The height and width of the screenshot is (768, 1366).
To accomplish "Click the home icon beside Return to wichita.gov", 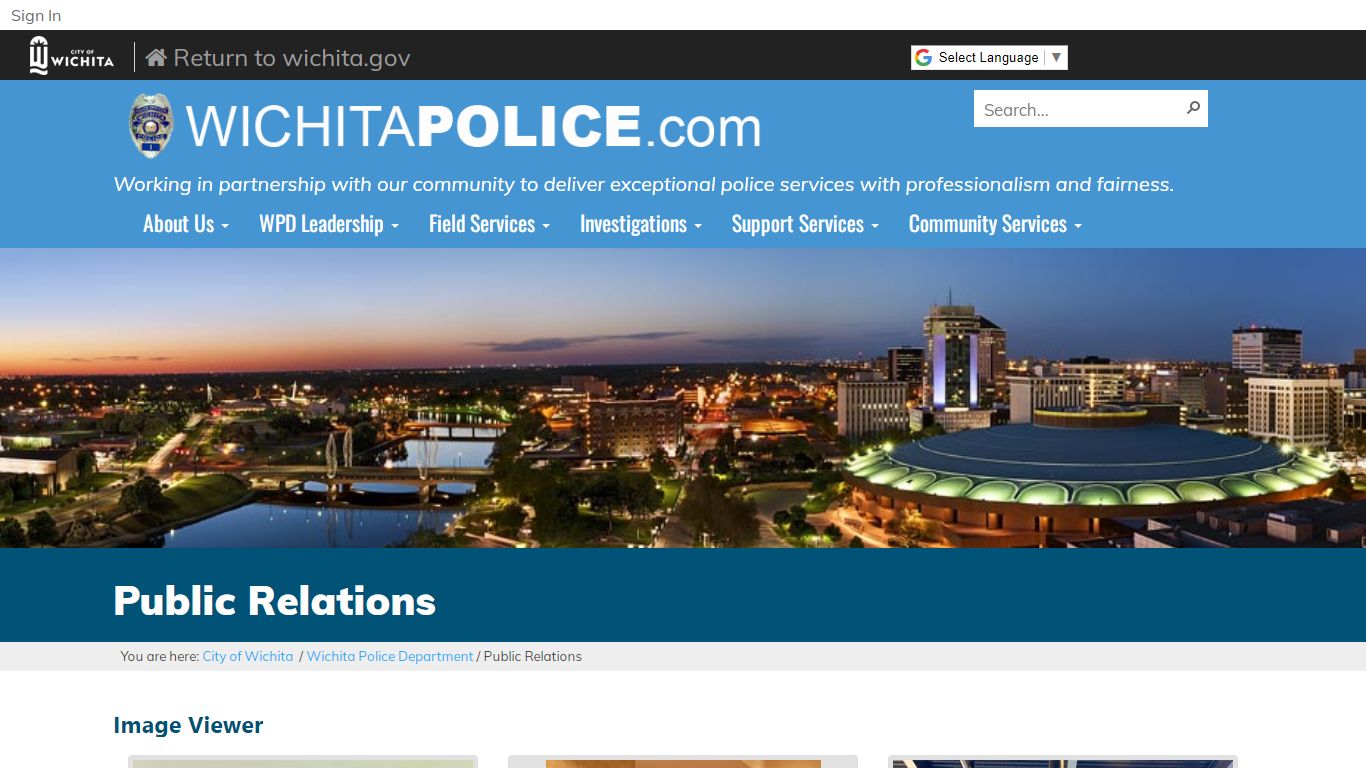I will [x=156, y=58].
